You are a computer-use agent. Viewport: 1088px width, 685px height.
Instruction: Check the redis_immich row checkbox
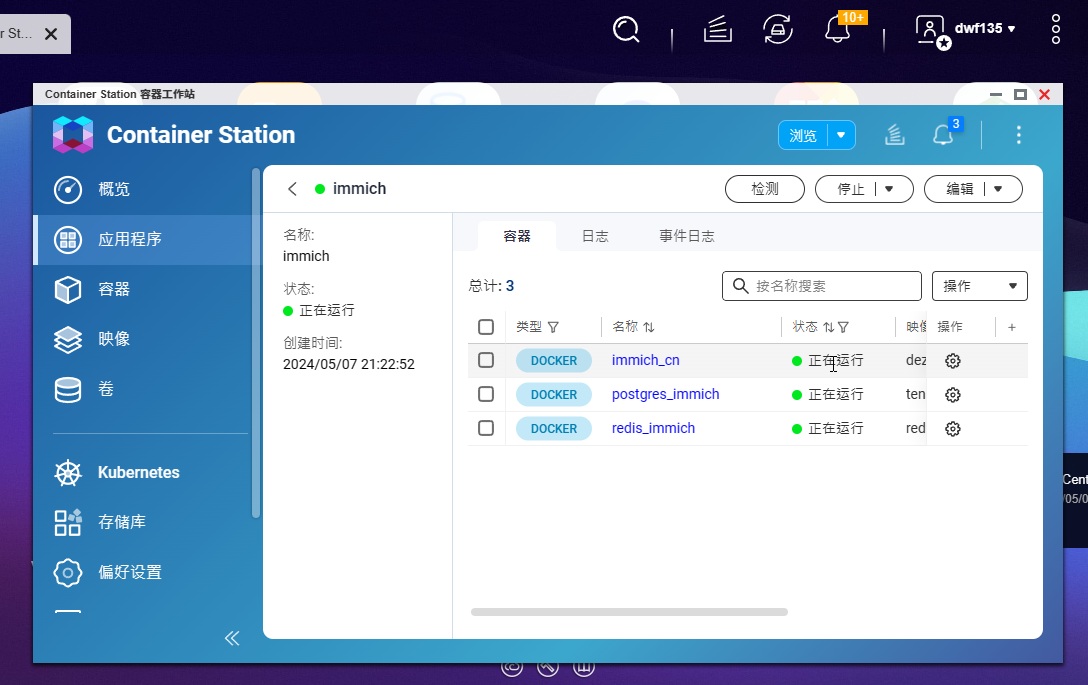486,428
